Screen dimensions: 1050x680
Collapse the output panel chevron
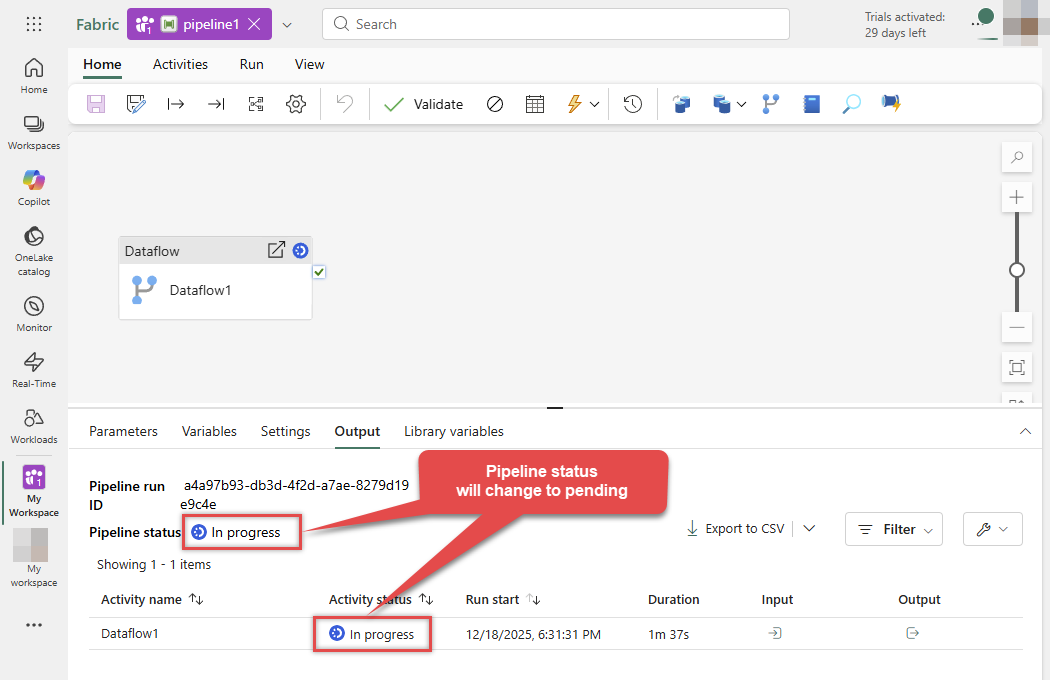(x=1025, y=432)
